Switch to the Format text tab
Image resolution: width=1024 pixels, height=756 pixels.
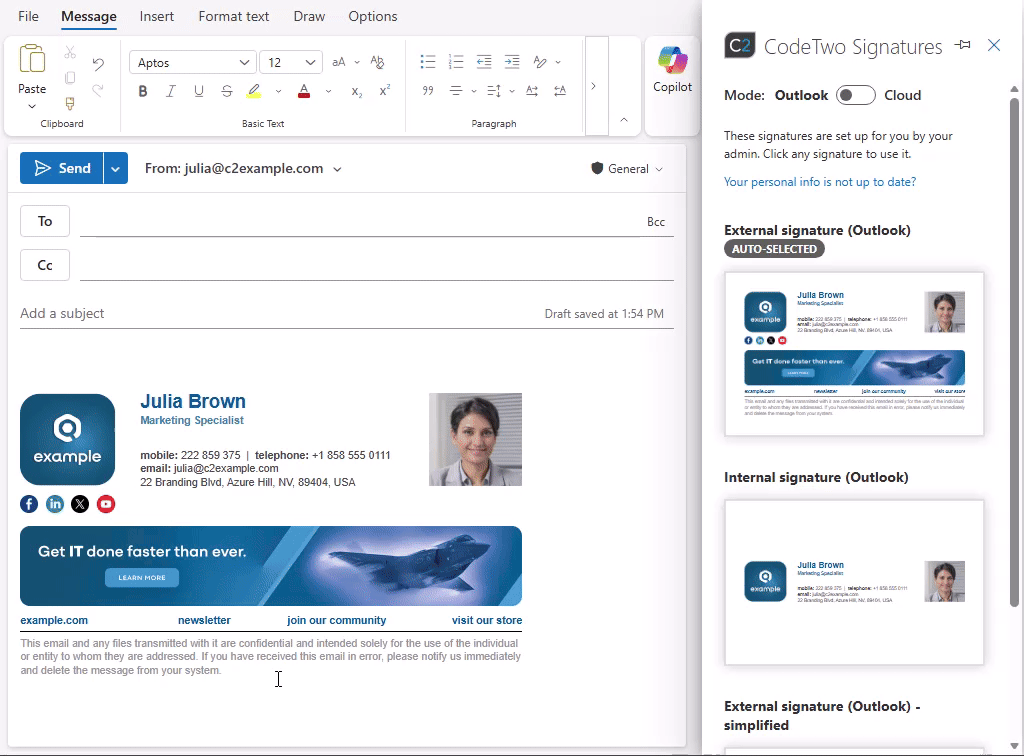234,16
